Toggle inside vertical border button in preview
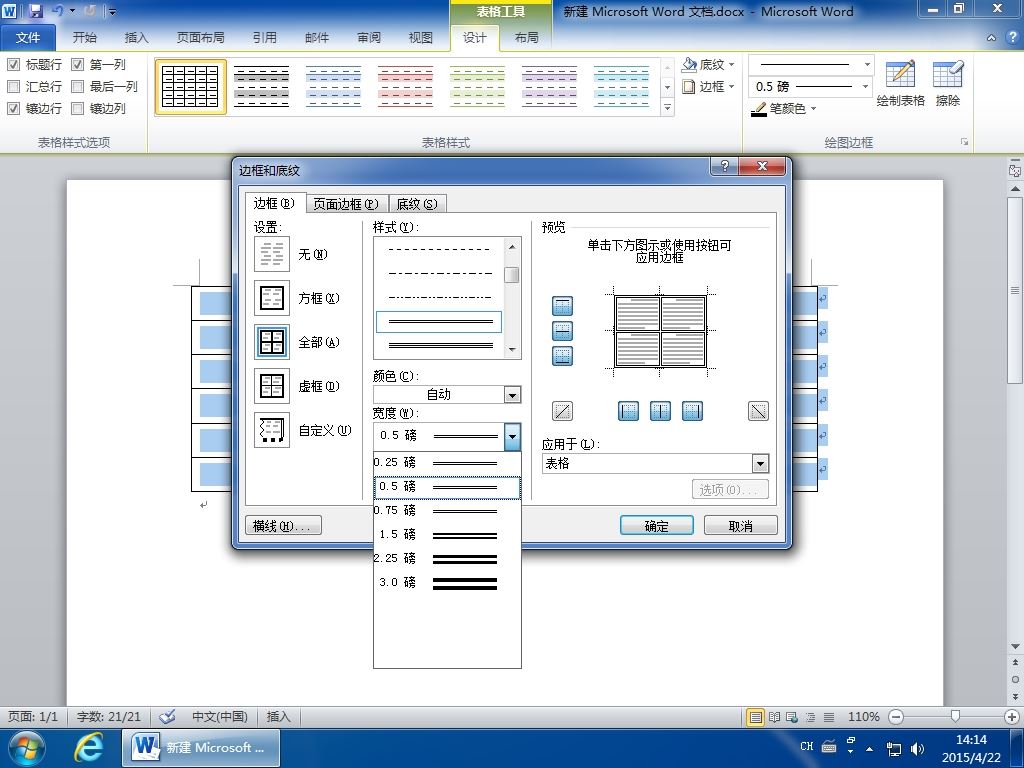Viewport: 1024px width, 768px height. tap(660, 411)
